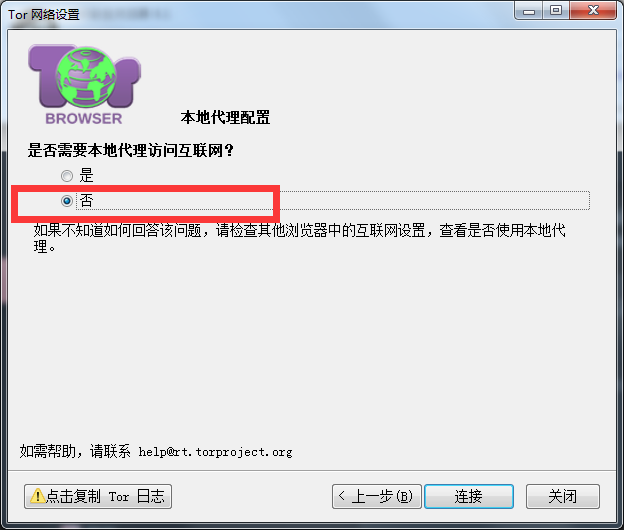Click the back chevron on 上一步 button
624x530 pixels.
click(x=341, y=495)
